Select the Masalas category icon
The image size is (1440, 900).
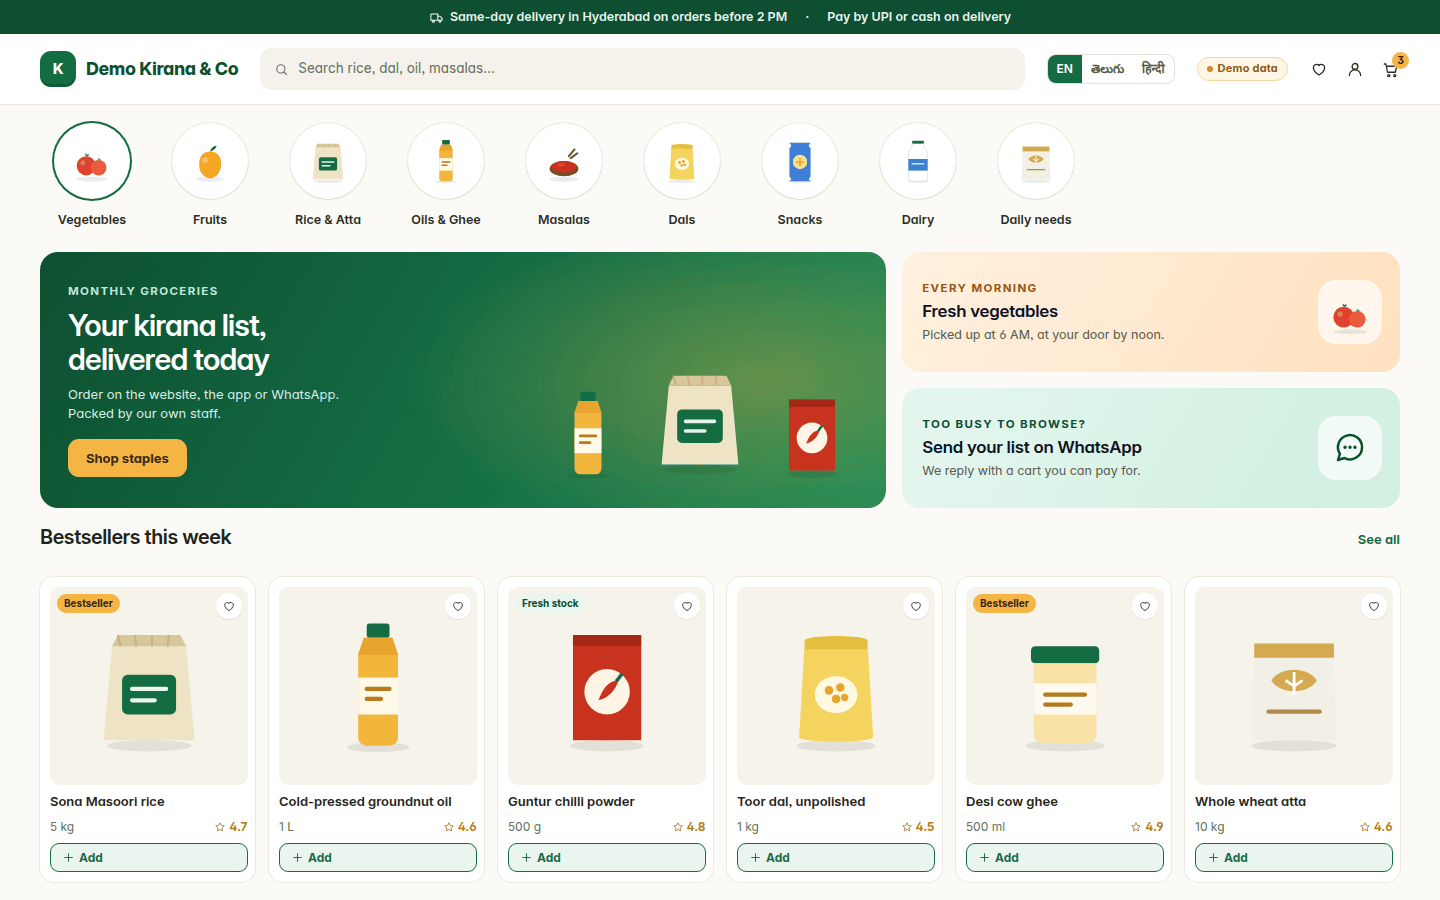click(x=564, y=161)
